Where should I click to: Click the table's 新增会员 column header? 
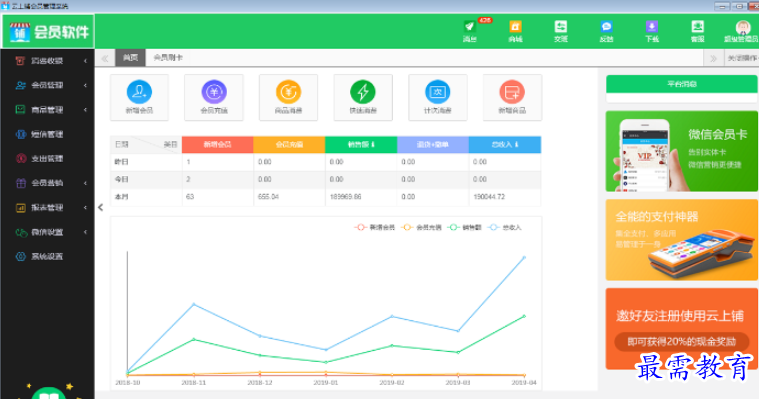pos(217,144)
